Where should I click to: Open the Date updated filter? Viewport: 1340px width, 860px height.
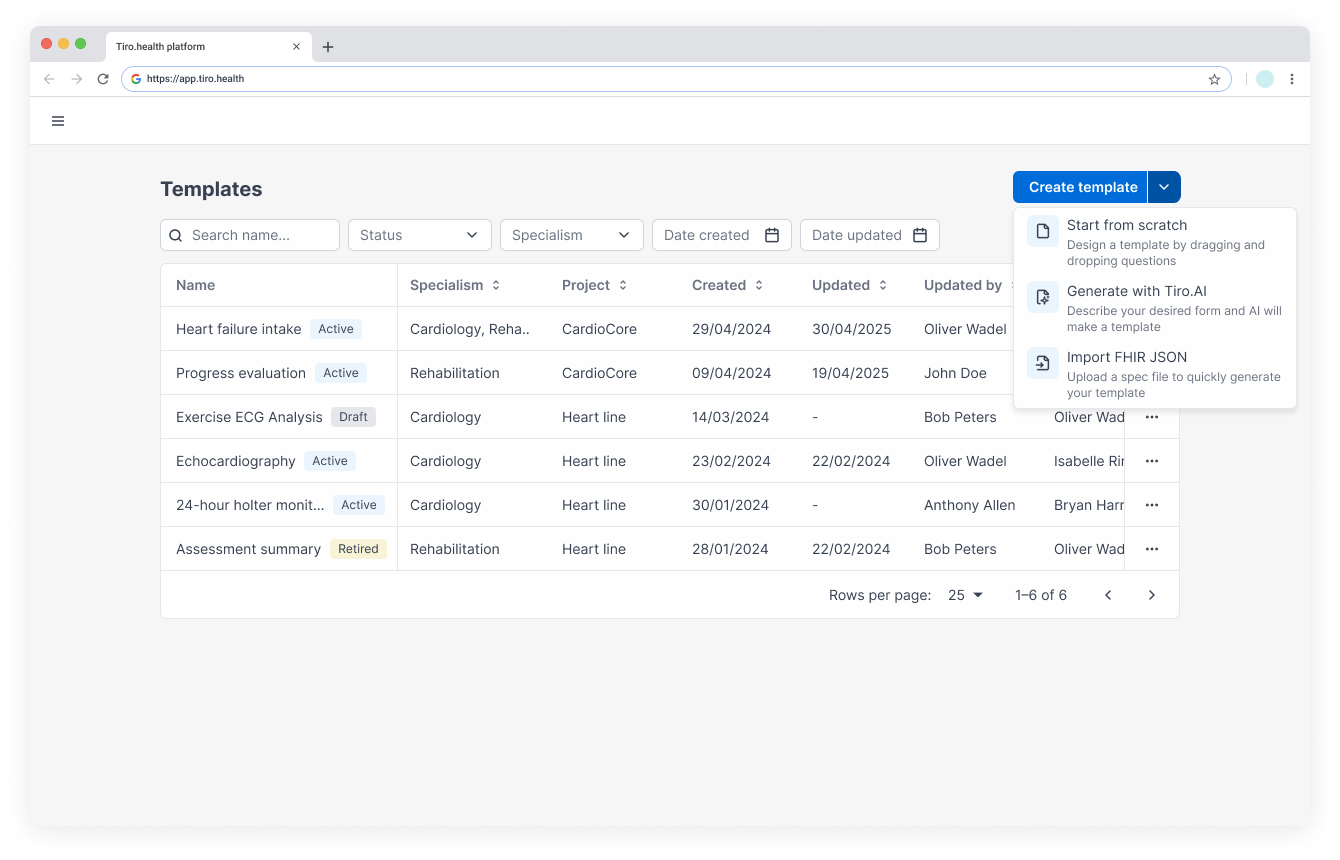coord(870,235)
